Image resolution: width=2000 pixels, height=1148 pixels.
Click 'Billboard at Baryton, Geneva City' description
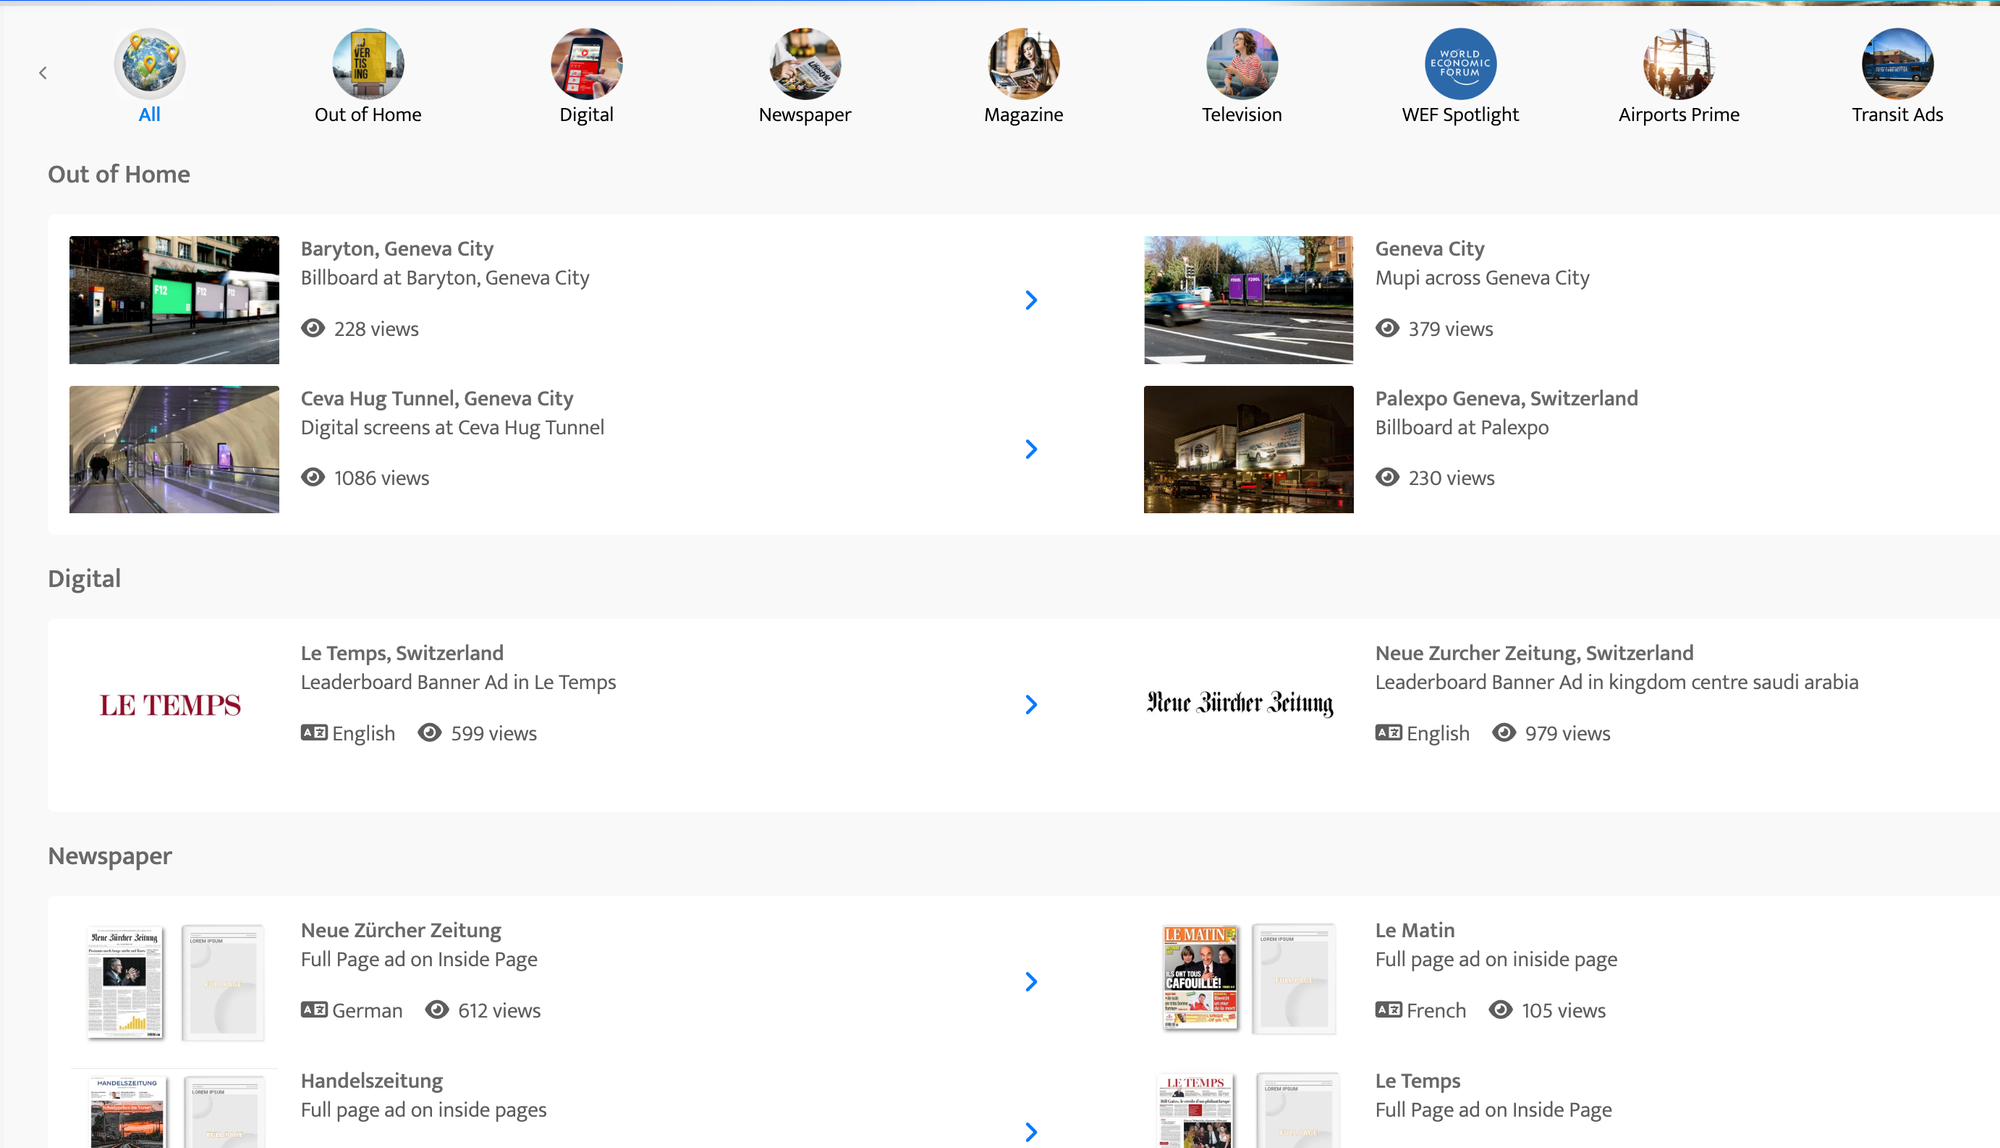tap(445, 277)
